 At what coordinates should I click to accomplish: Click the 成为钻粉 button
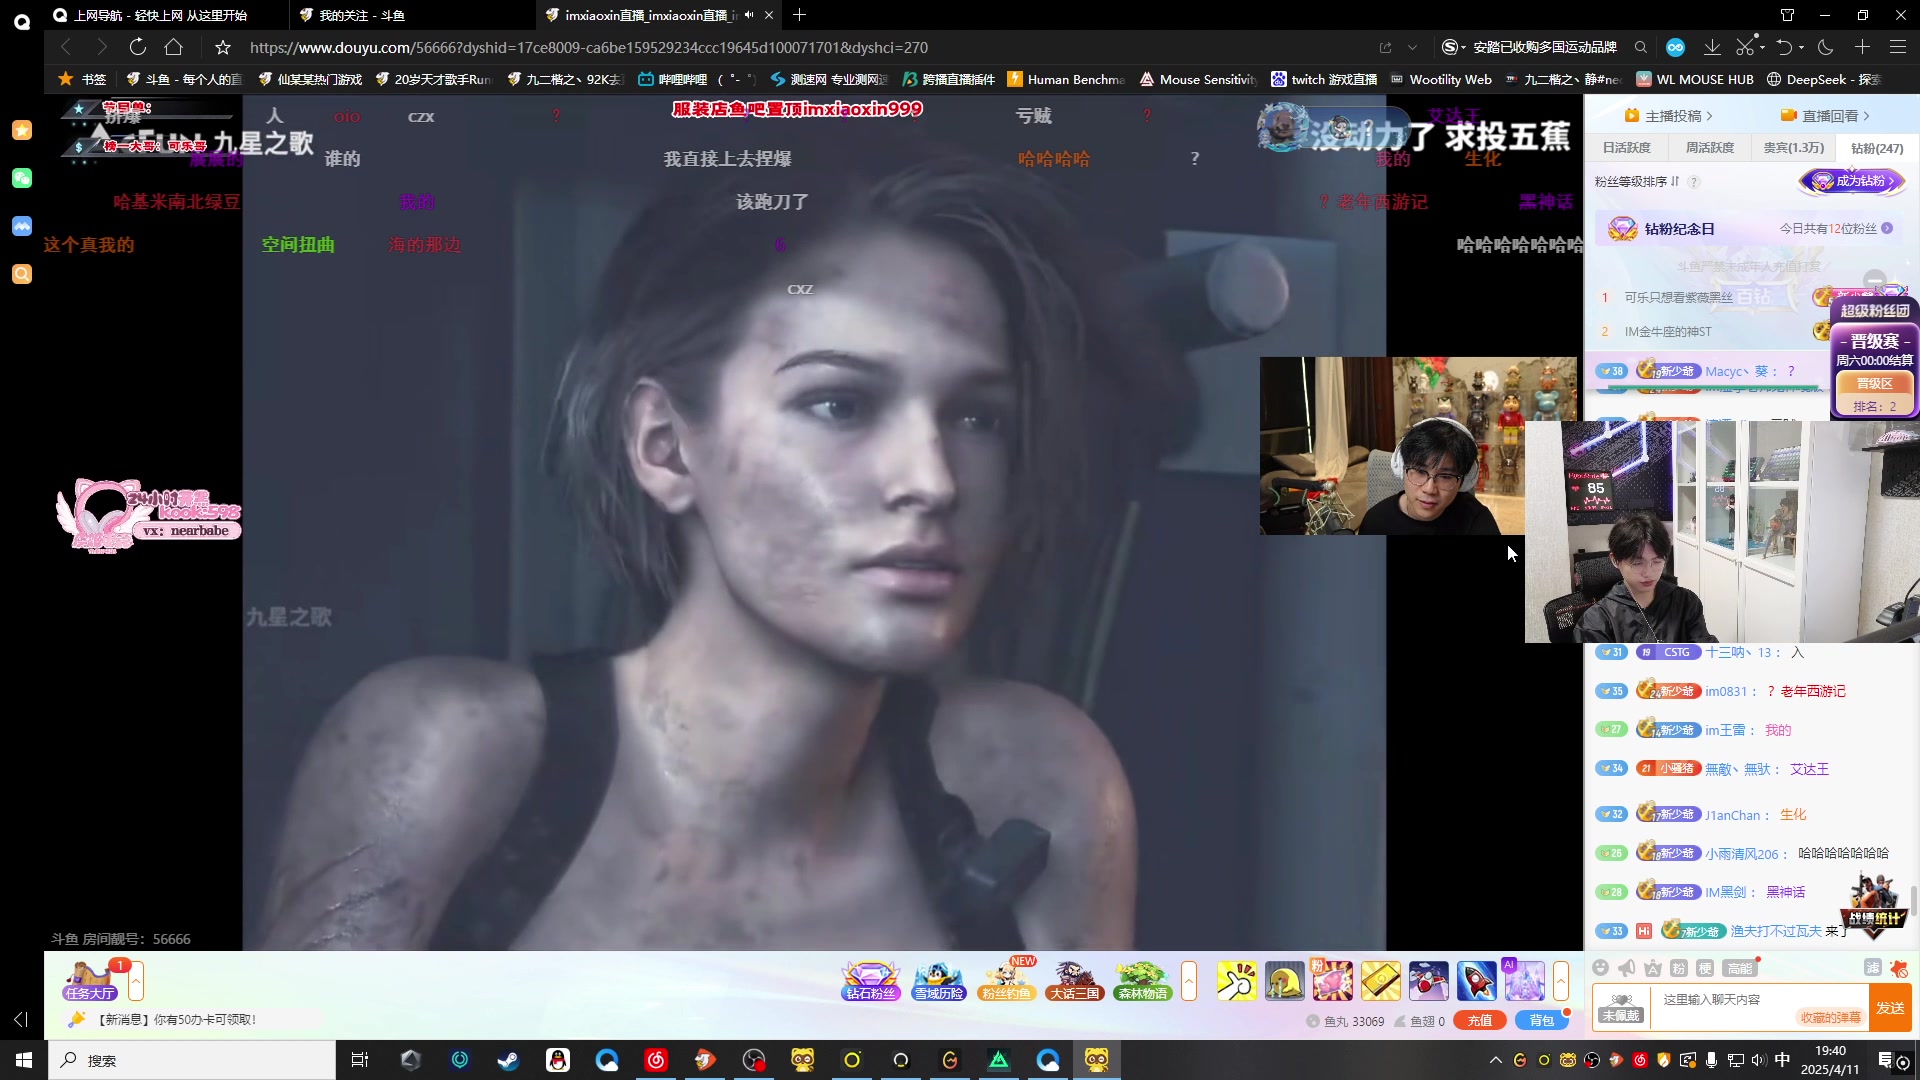pyautogui.click(x=1852, y=181)
